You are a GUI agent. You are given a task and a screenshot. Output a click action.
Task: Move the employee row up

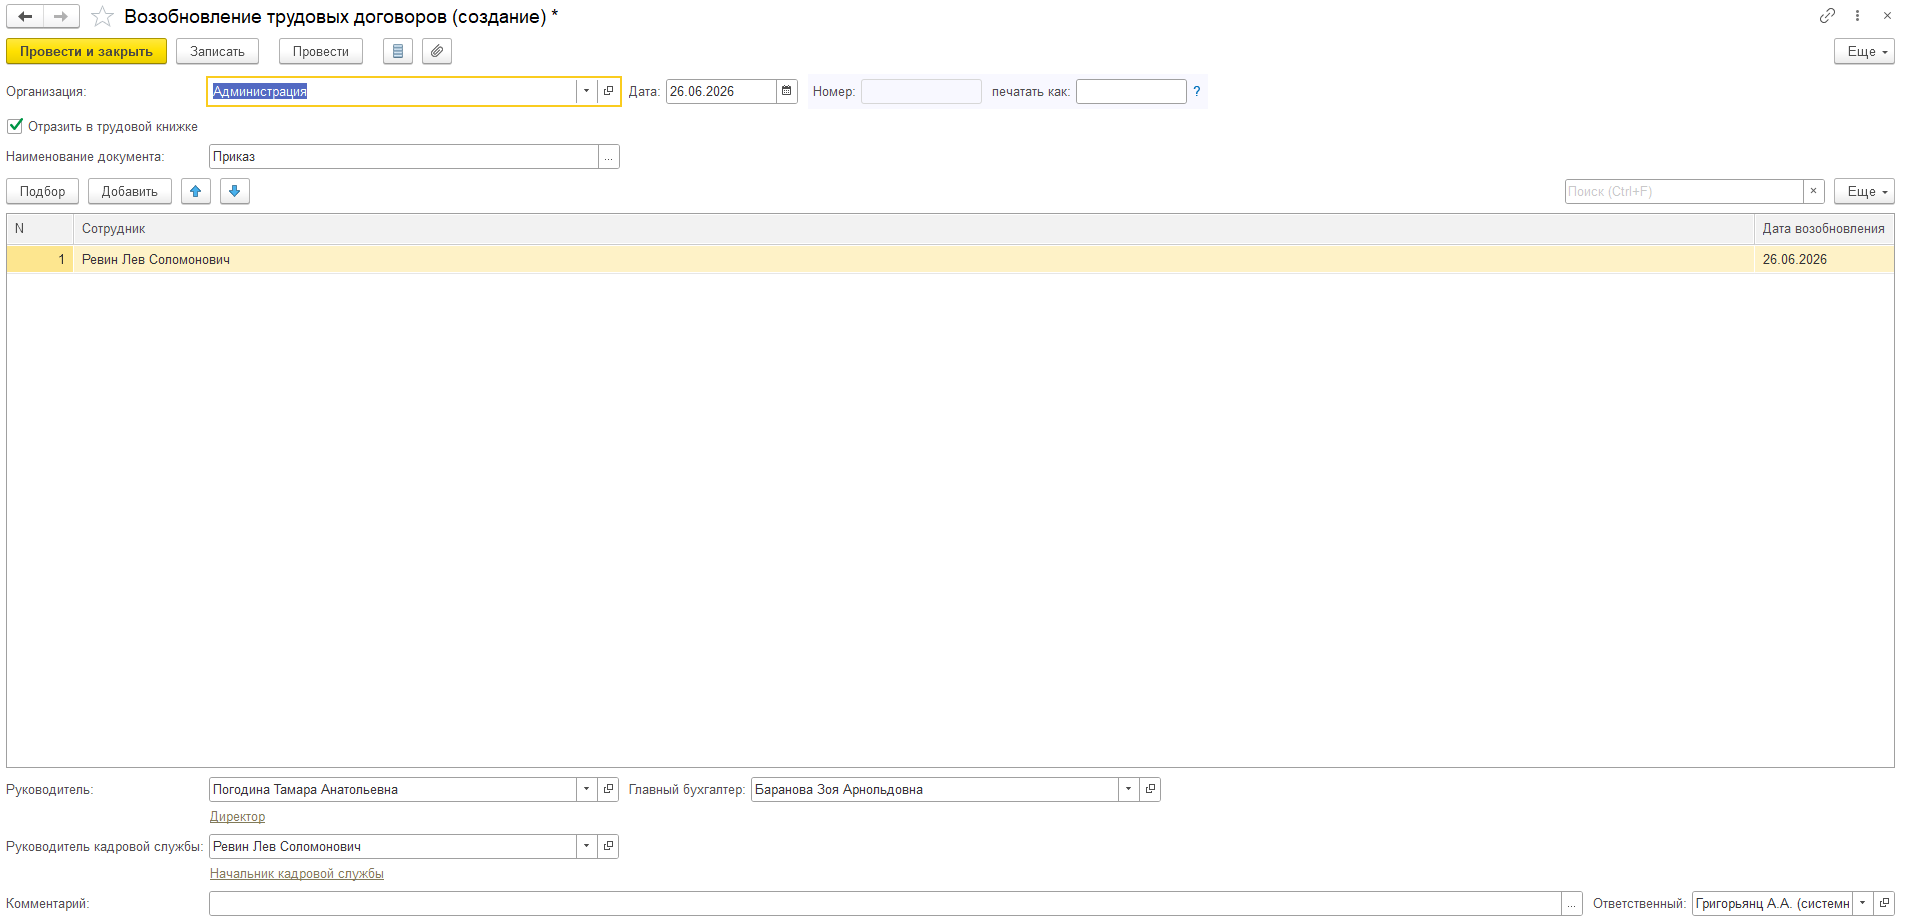(196, 191)
